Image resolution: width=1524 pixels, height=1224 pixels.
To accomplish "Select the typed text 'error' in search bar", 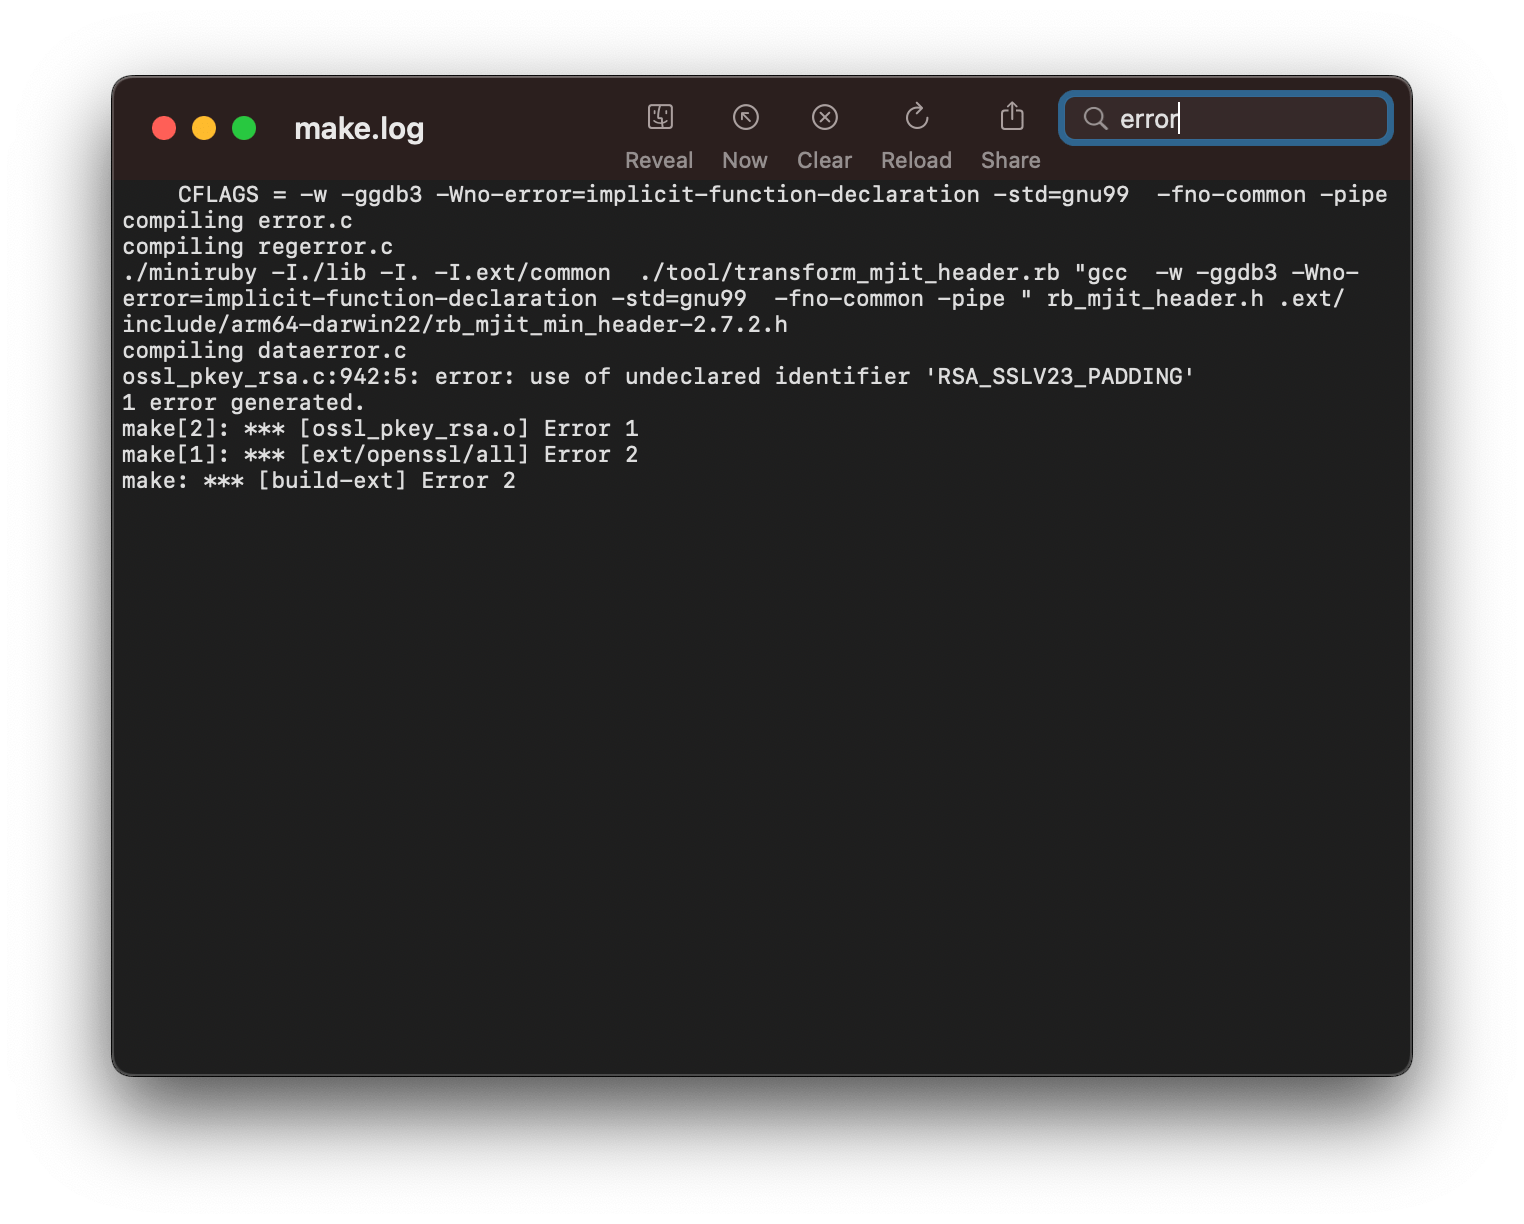I will click(1148, 118).
